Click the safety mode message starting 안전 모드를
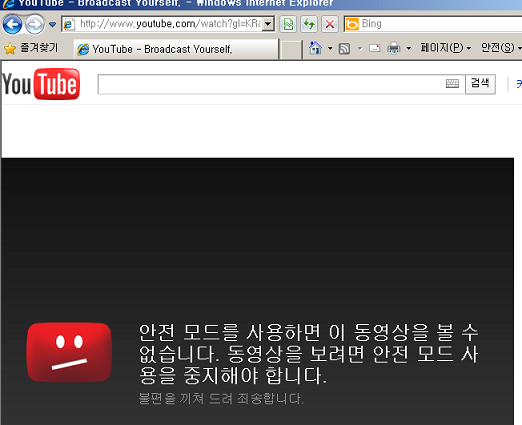Viewport: 522px width, 425px height. [x=309, y=354]
